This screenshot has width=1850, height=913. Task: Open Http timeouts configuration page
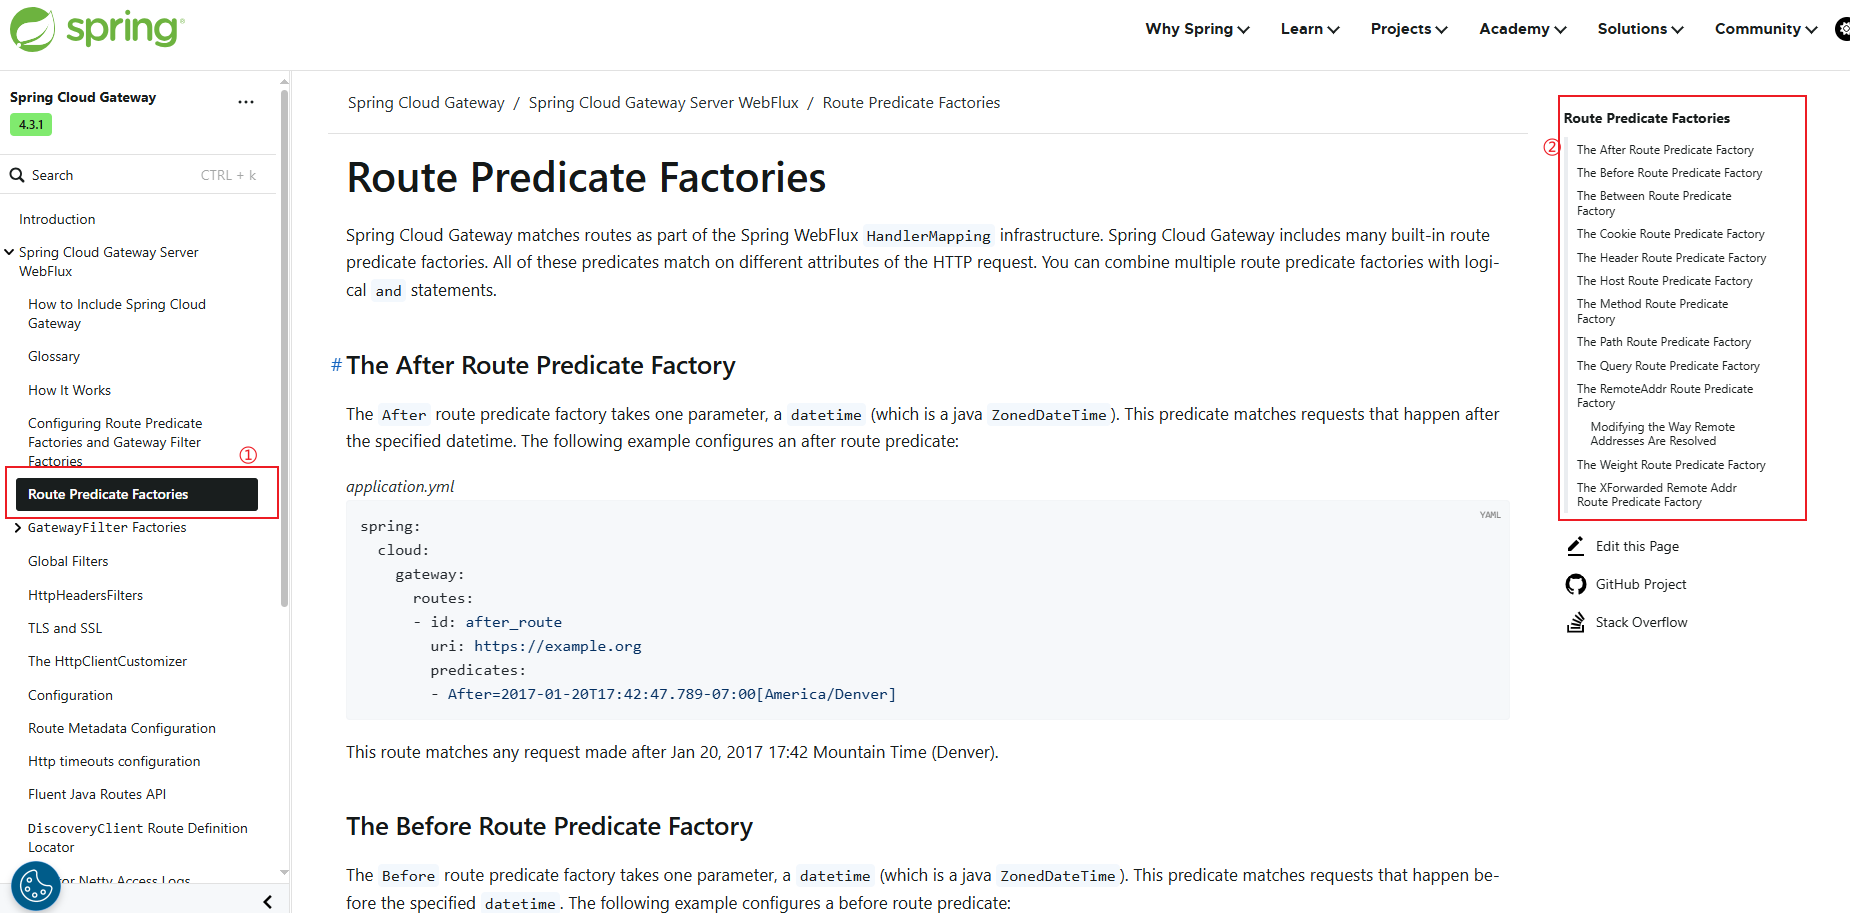114,761
